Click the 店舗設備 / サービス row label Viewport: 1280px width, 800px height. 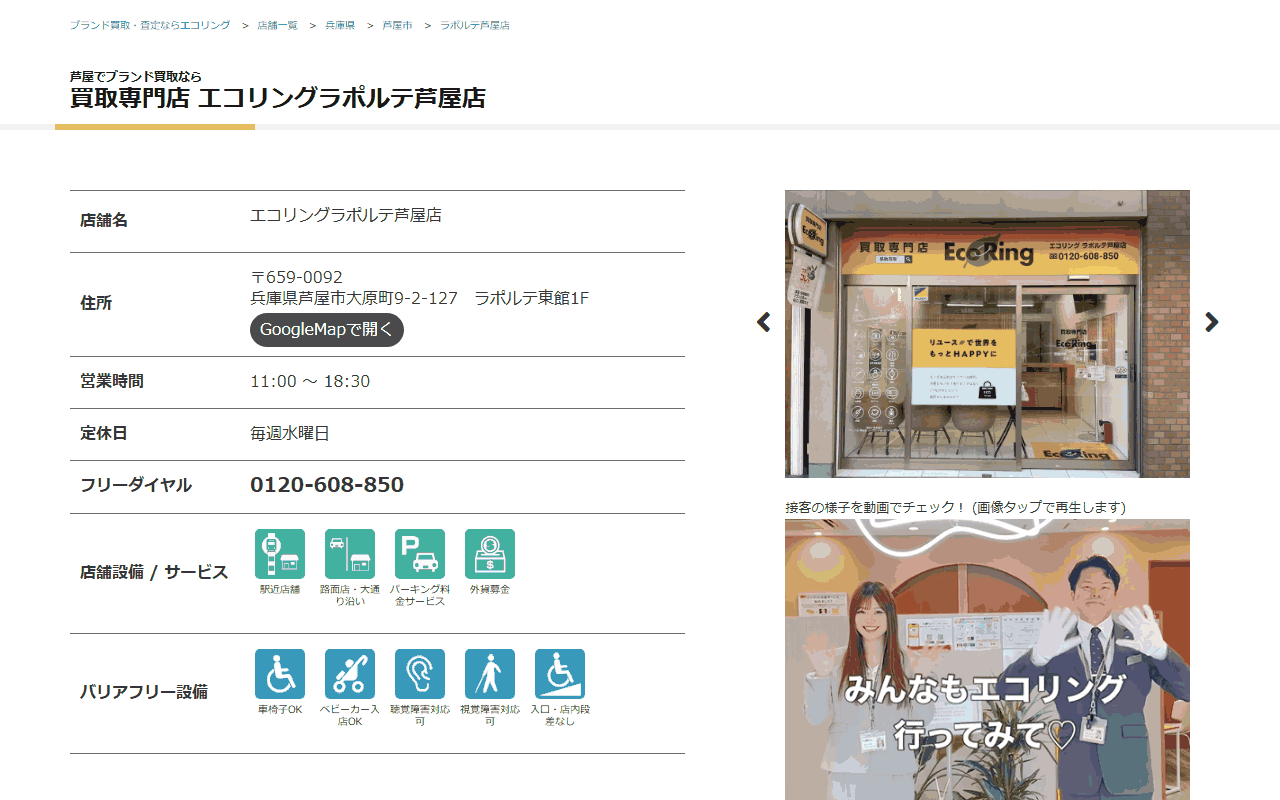click(154, 572)
